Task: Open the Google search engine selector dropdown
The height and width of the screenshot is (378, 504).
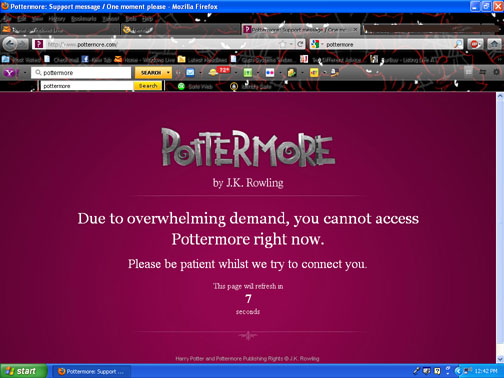Action: (317, 44)
